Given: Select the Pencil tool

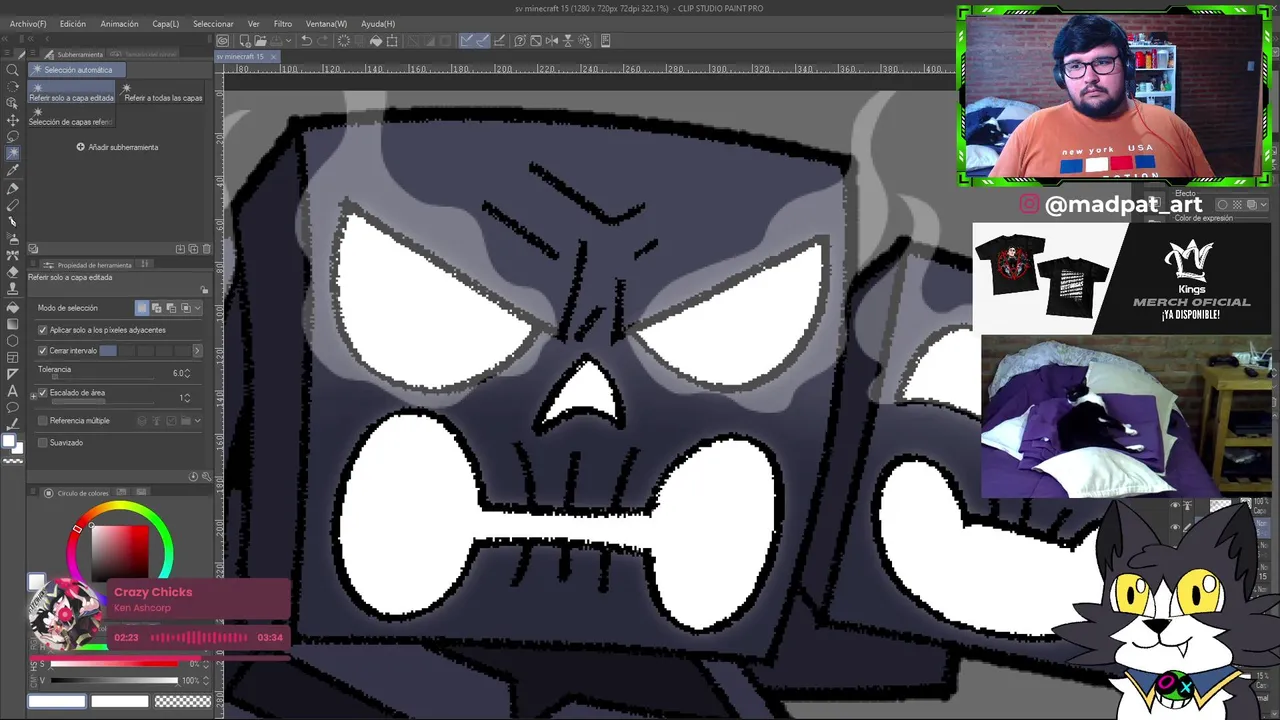Looking at the screenshot, I should click(13, 205).
